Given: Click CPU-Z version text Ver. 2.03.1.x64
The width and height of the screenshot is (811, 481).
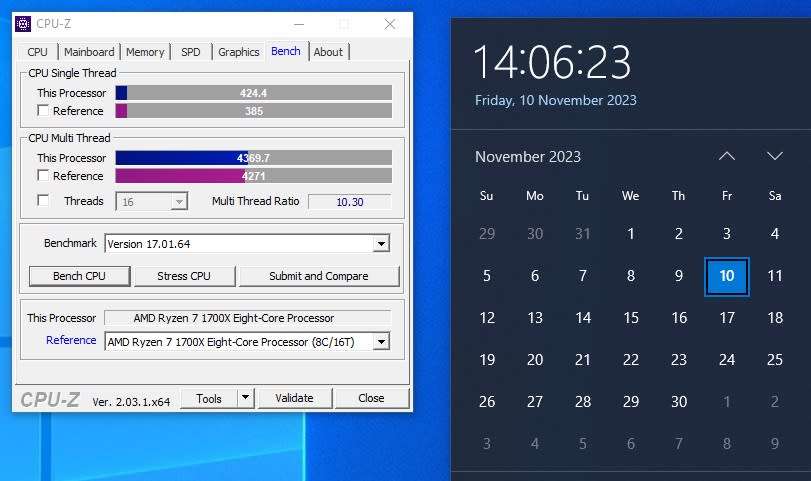Looking at the screenshot, I should tap(131, 402).
